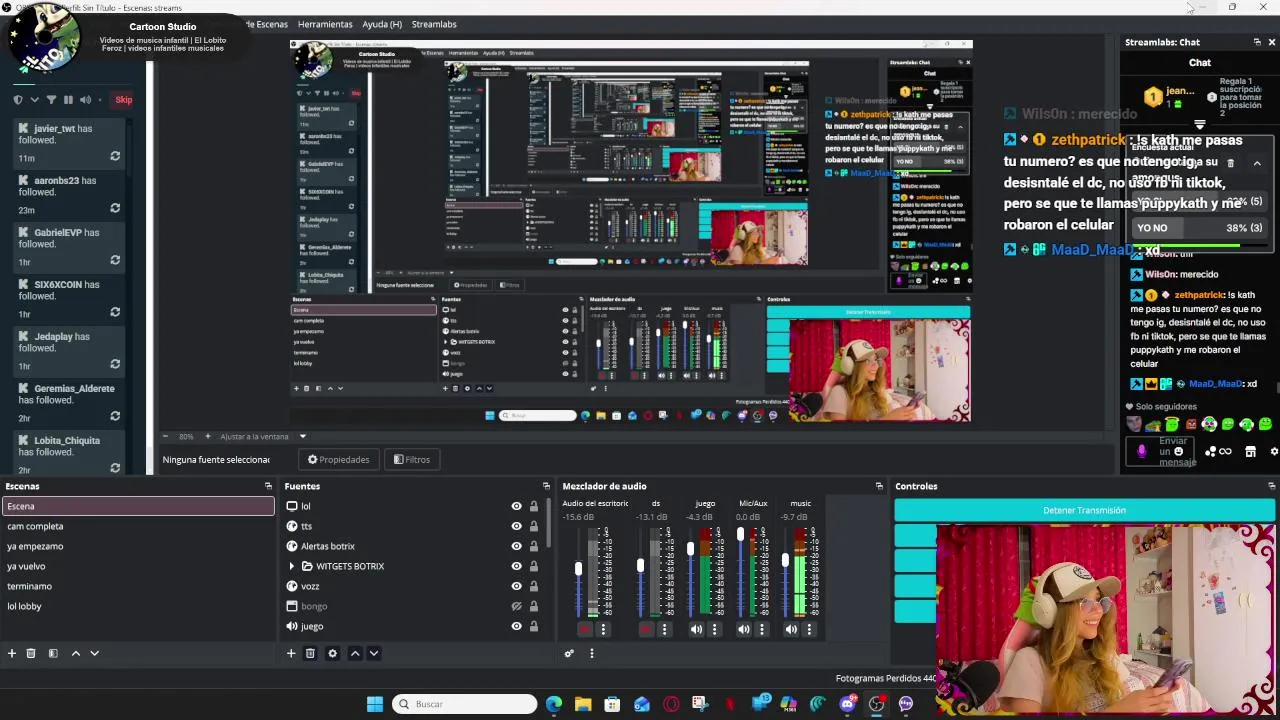Hide the juego source
This screenshot has width=1280, height=720.
tap(516, 626)
